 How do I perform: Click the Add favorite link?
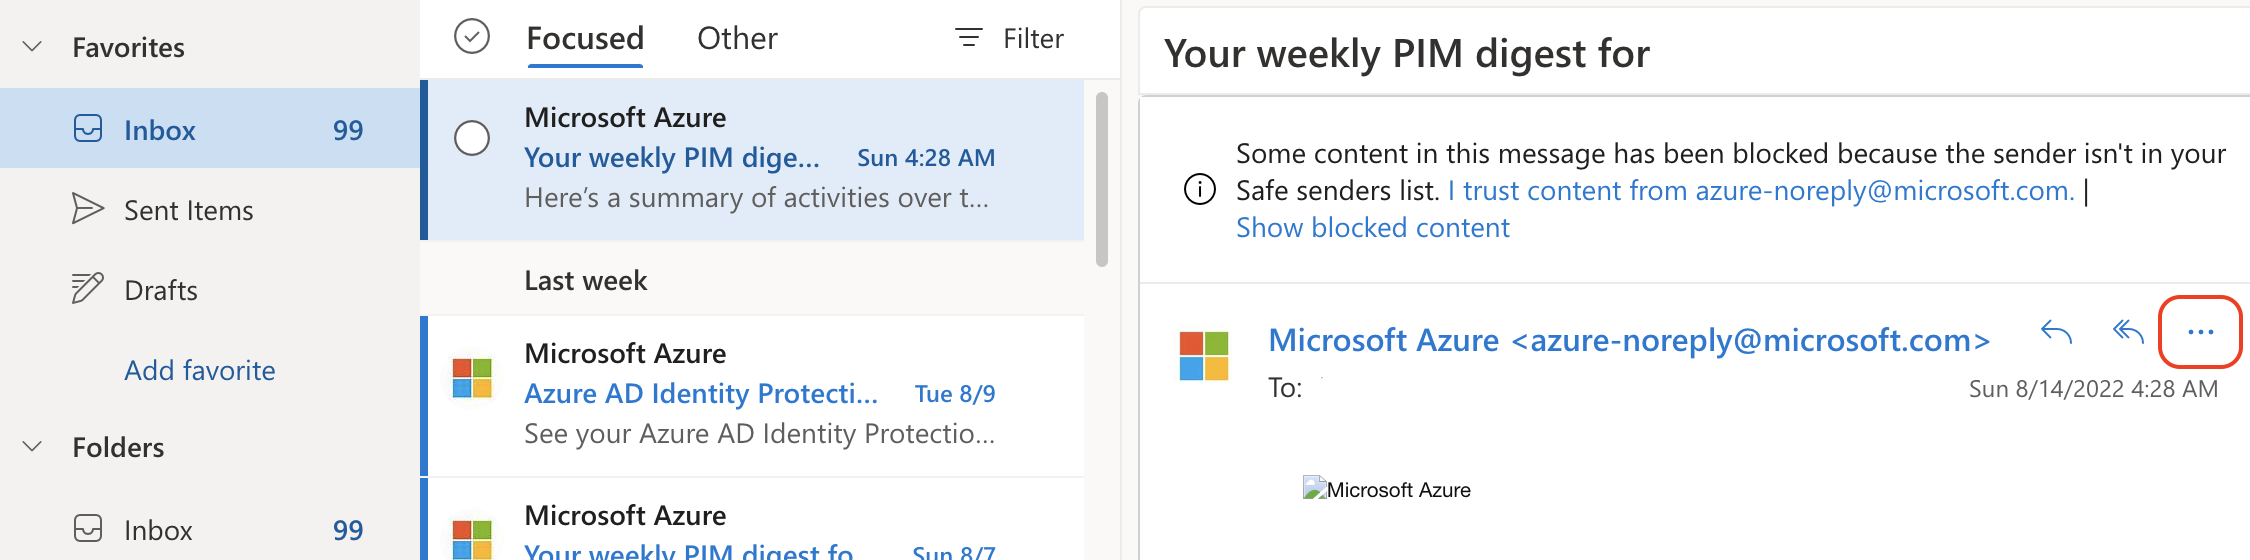pos(200,370)
